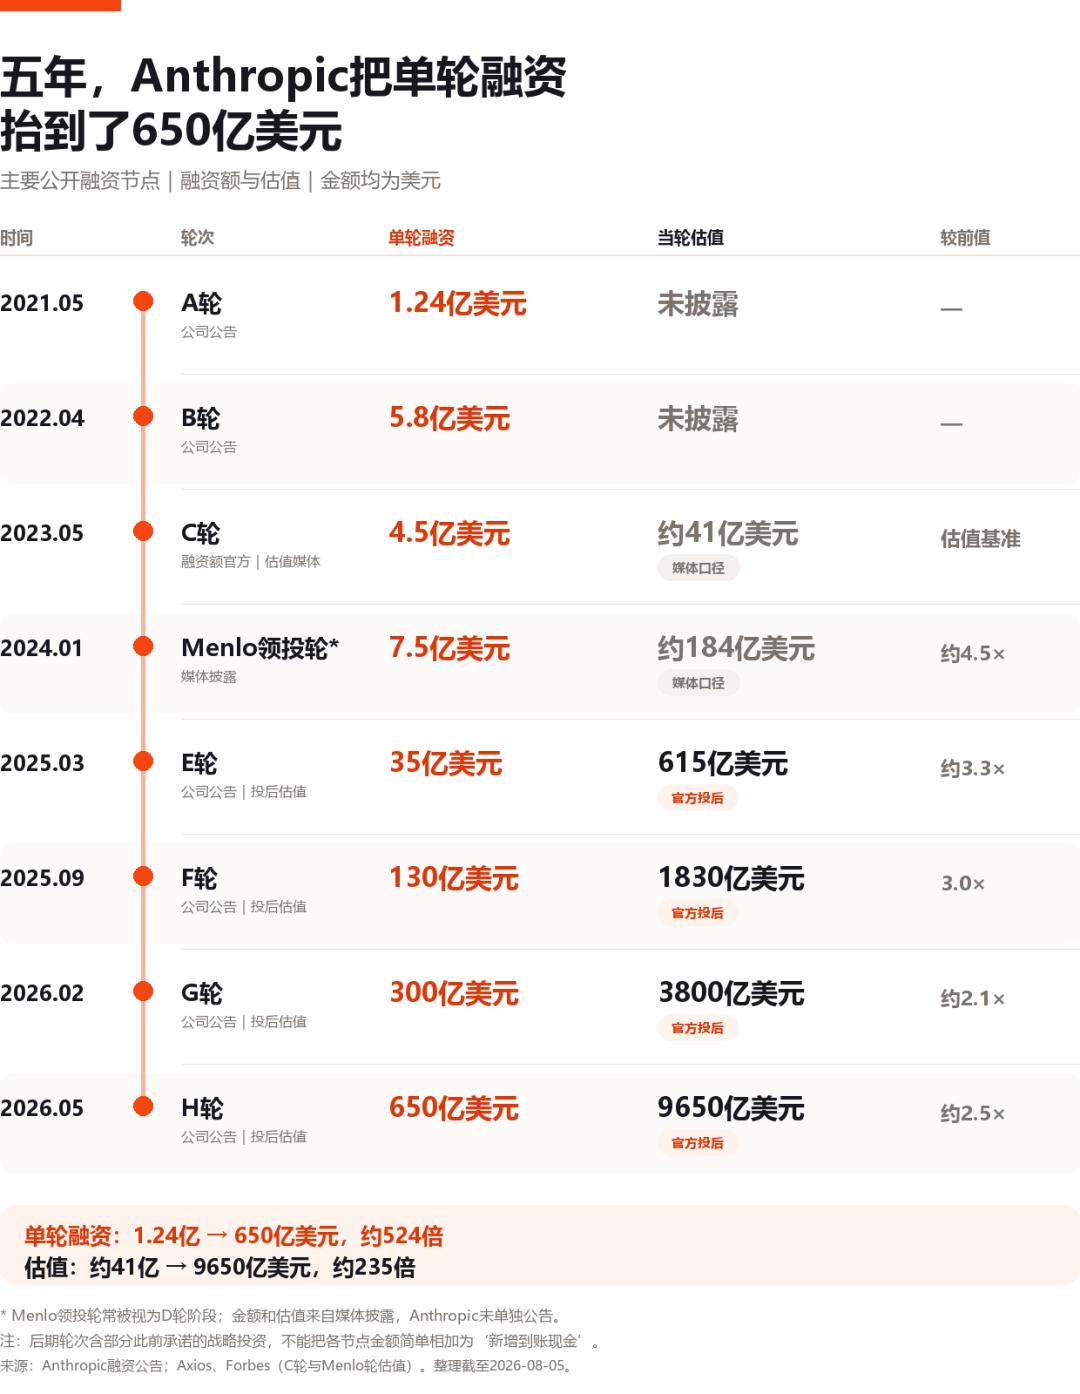Click the 5.8亿美元 funding amount

[450, 418]
